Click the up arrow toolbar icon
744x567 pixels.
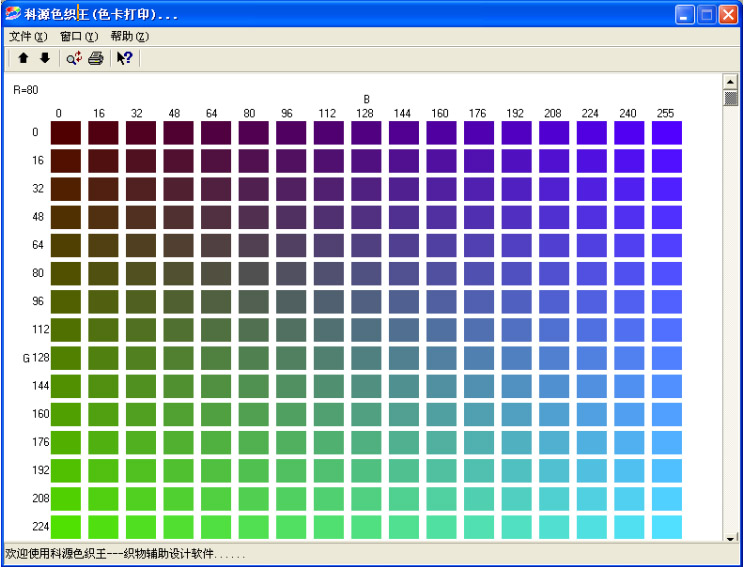(23, 58)
